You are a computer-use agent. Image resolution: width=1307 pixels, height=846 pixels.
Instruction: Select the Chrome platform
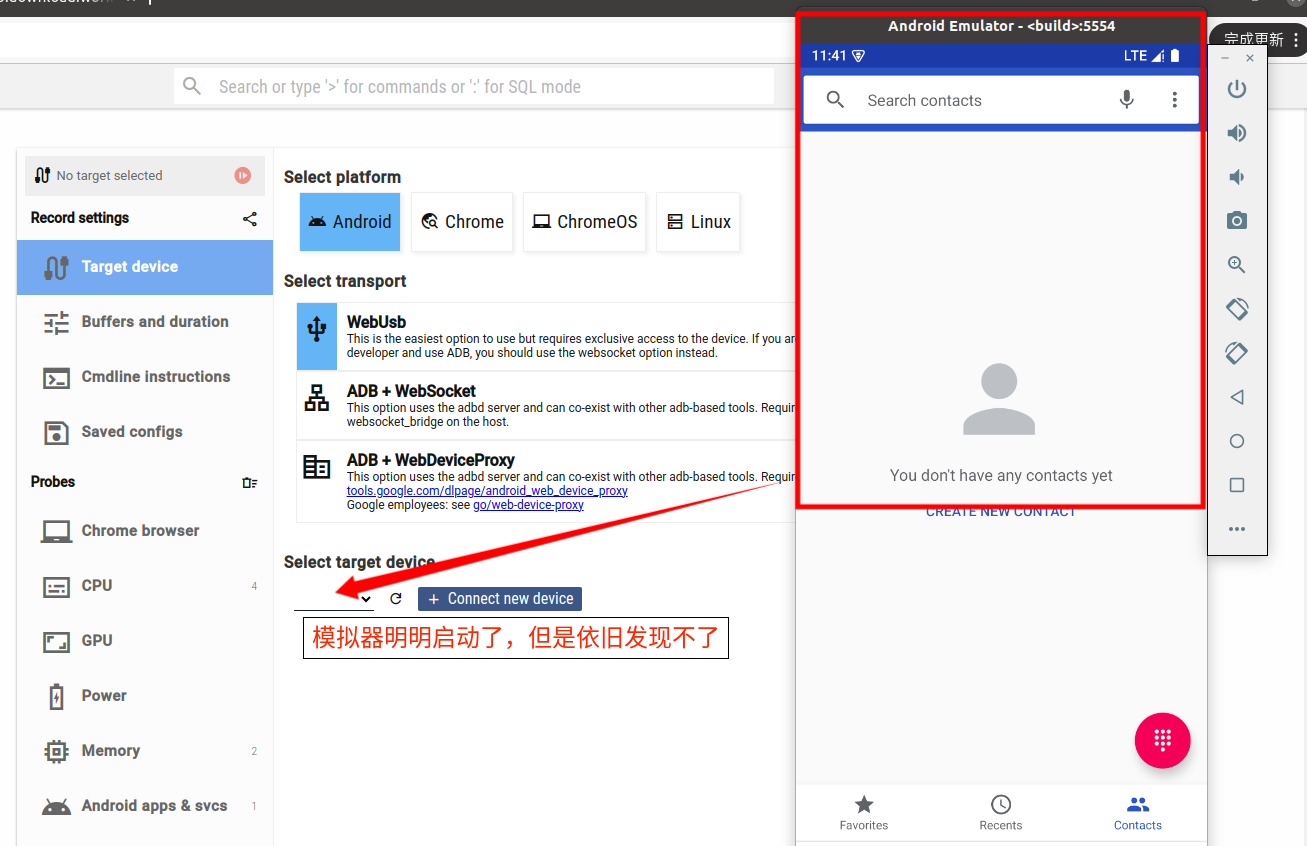coord(462,222)
